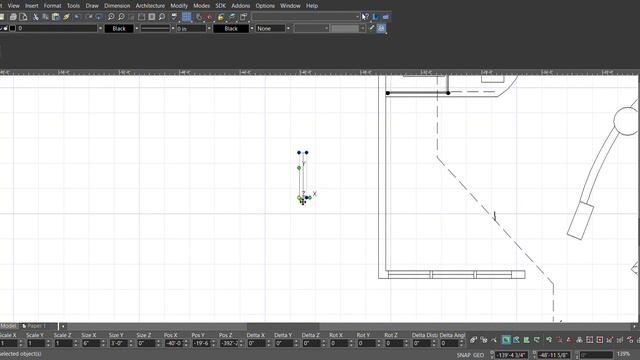Click the pen color Black swatch

(119, 29)
